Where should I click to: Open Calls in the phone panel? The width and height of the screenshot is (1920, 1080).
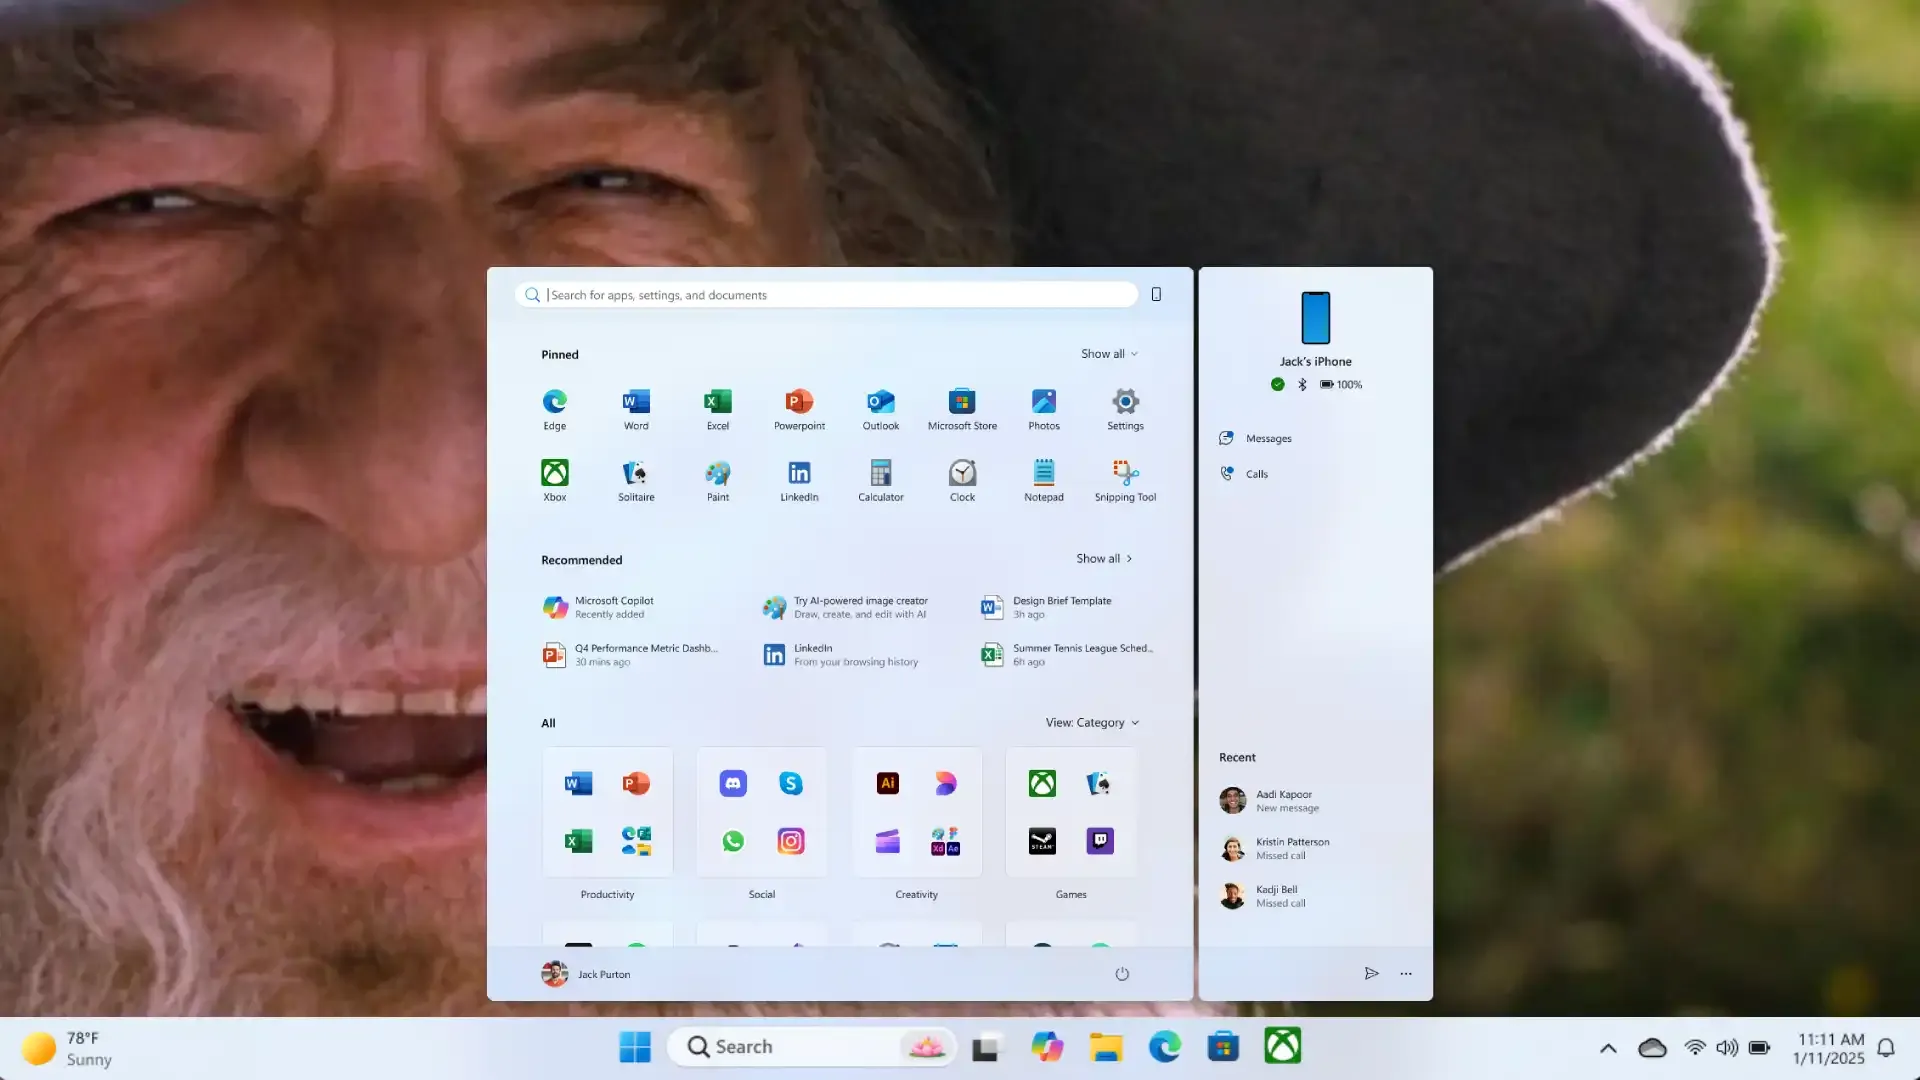(x=1256, y=474)
